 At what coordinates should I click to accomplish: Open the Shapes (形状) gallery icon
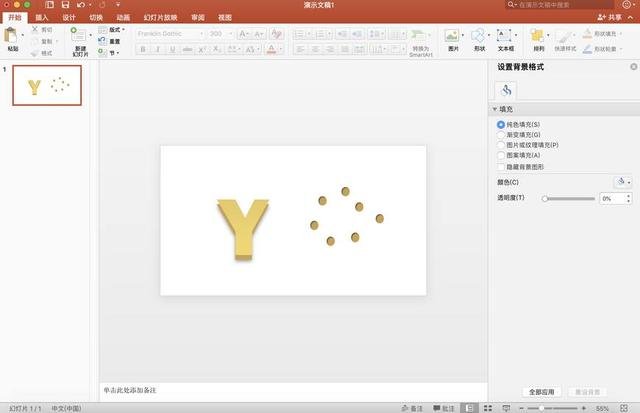[479, 35]
